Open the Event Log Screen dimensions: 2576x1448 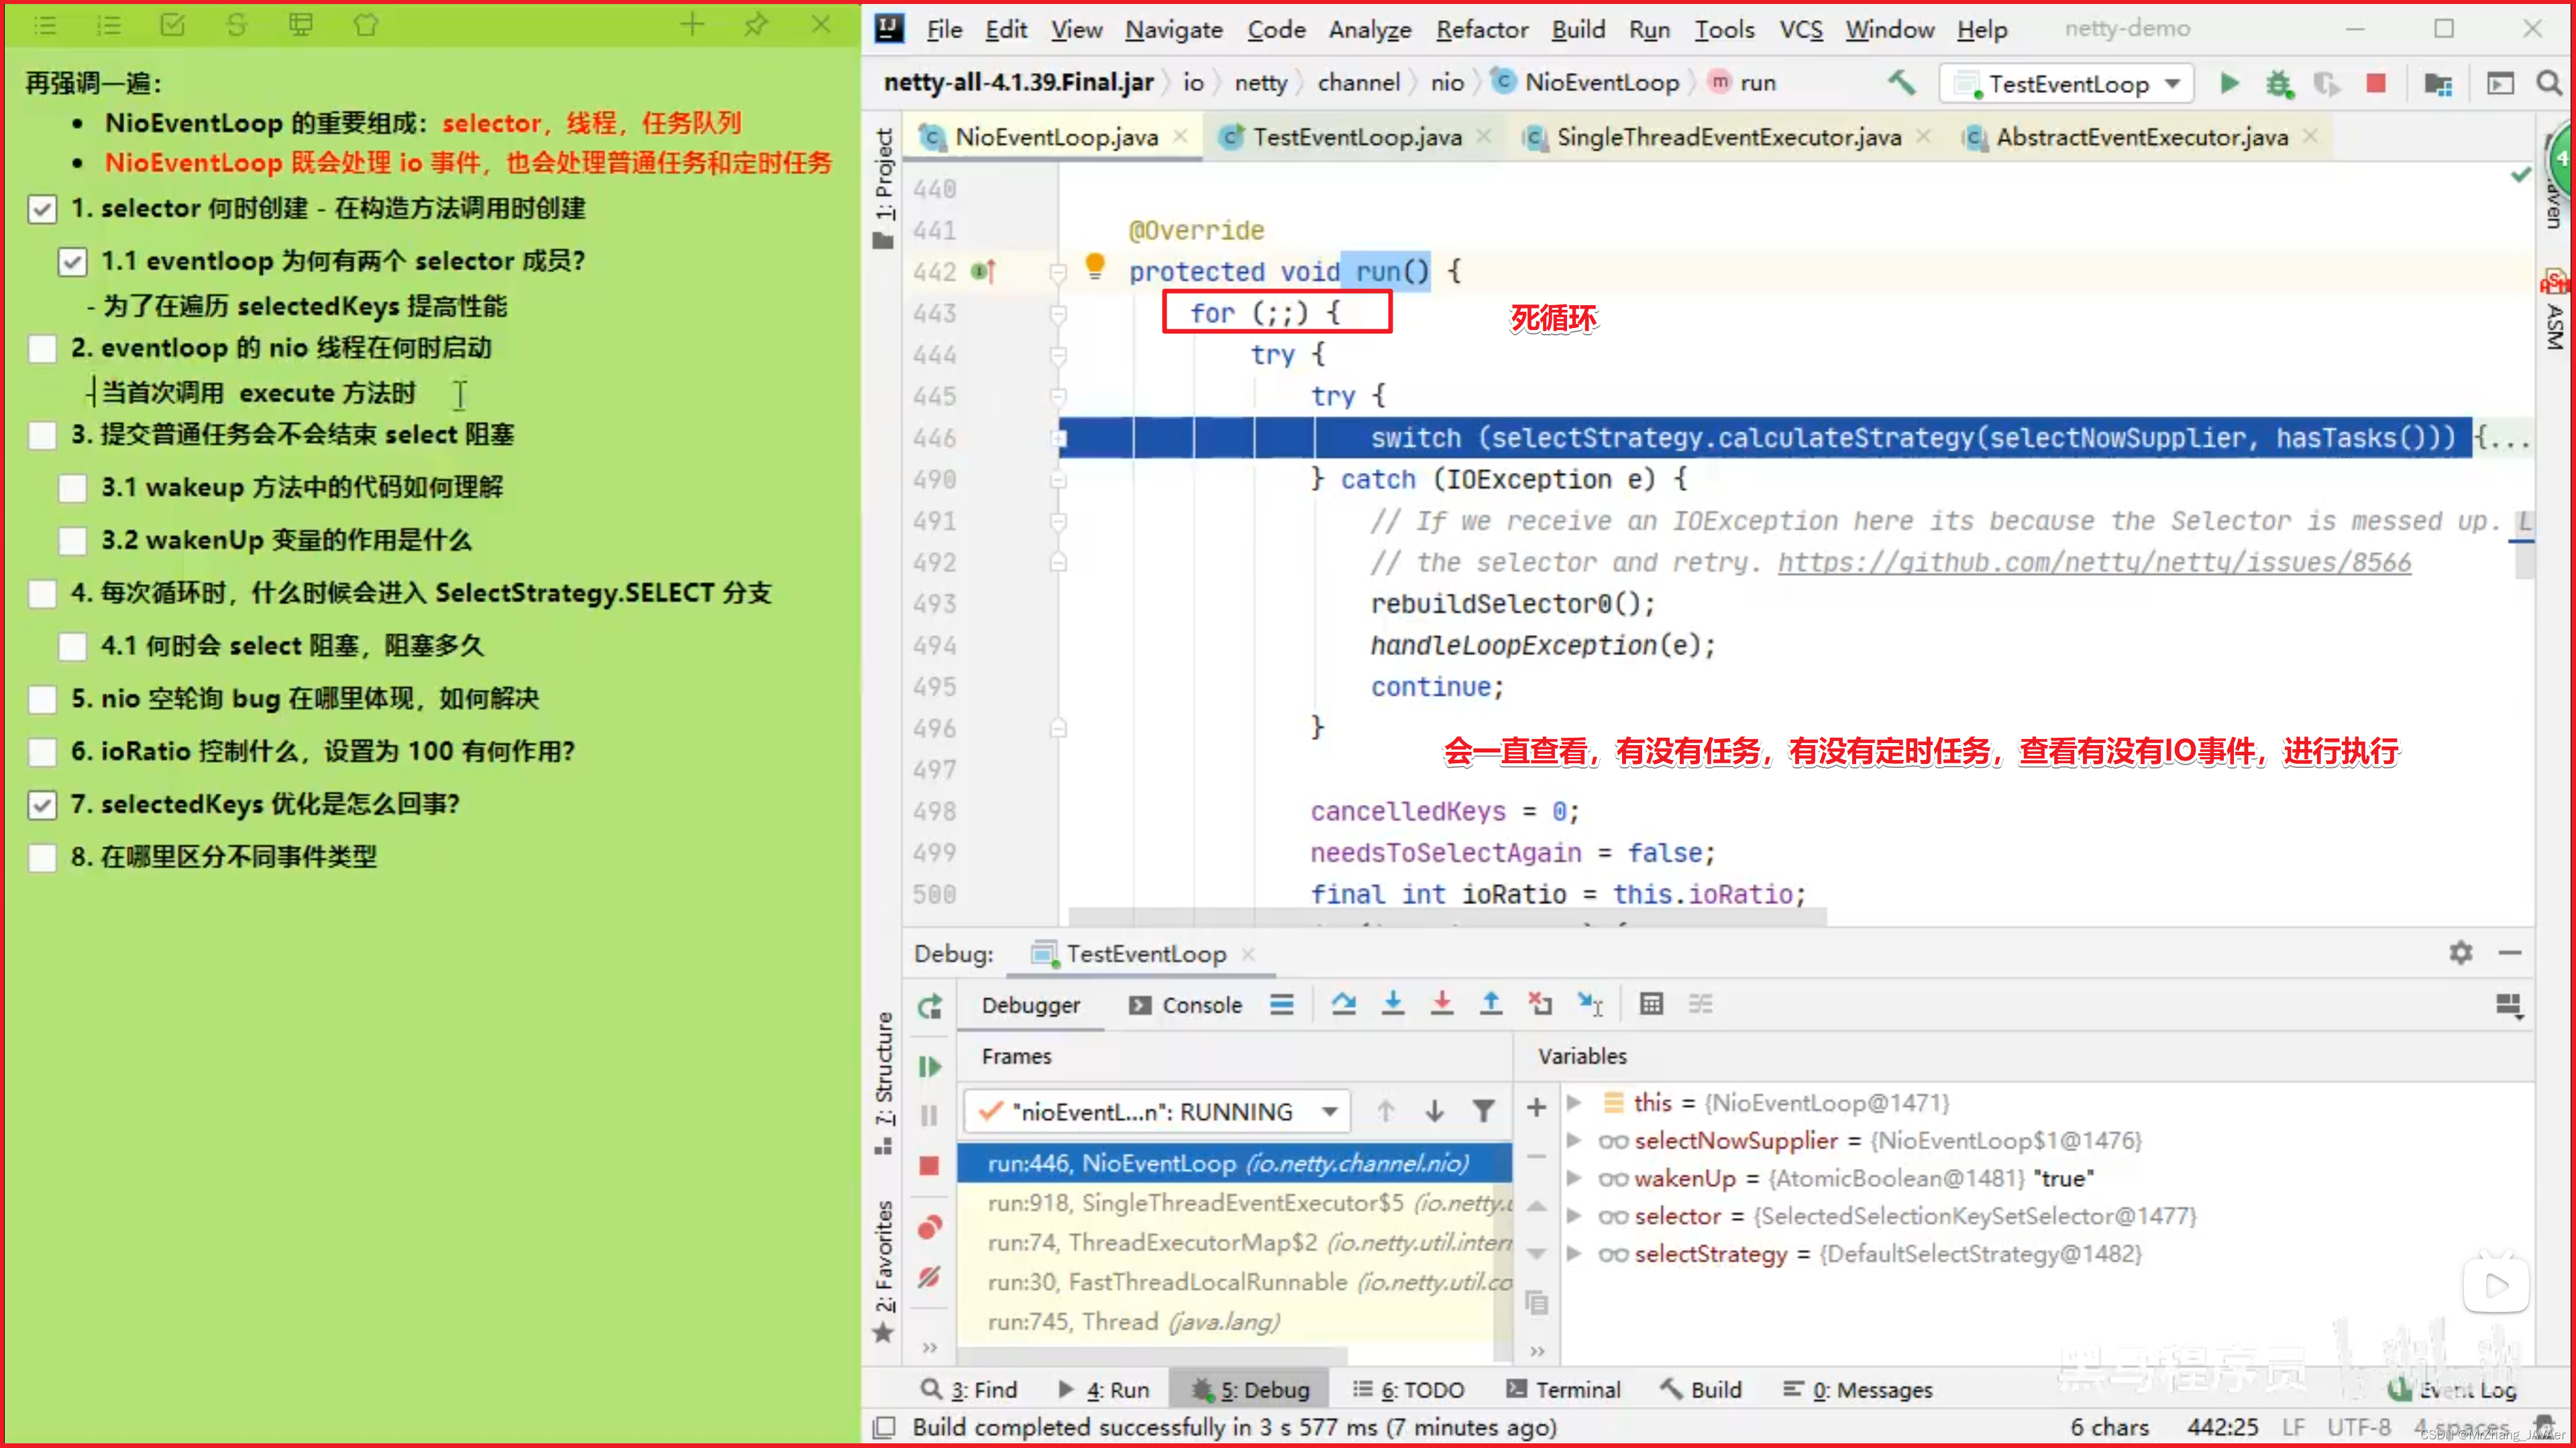click(2452, 1390)
